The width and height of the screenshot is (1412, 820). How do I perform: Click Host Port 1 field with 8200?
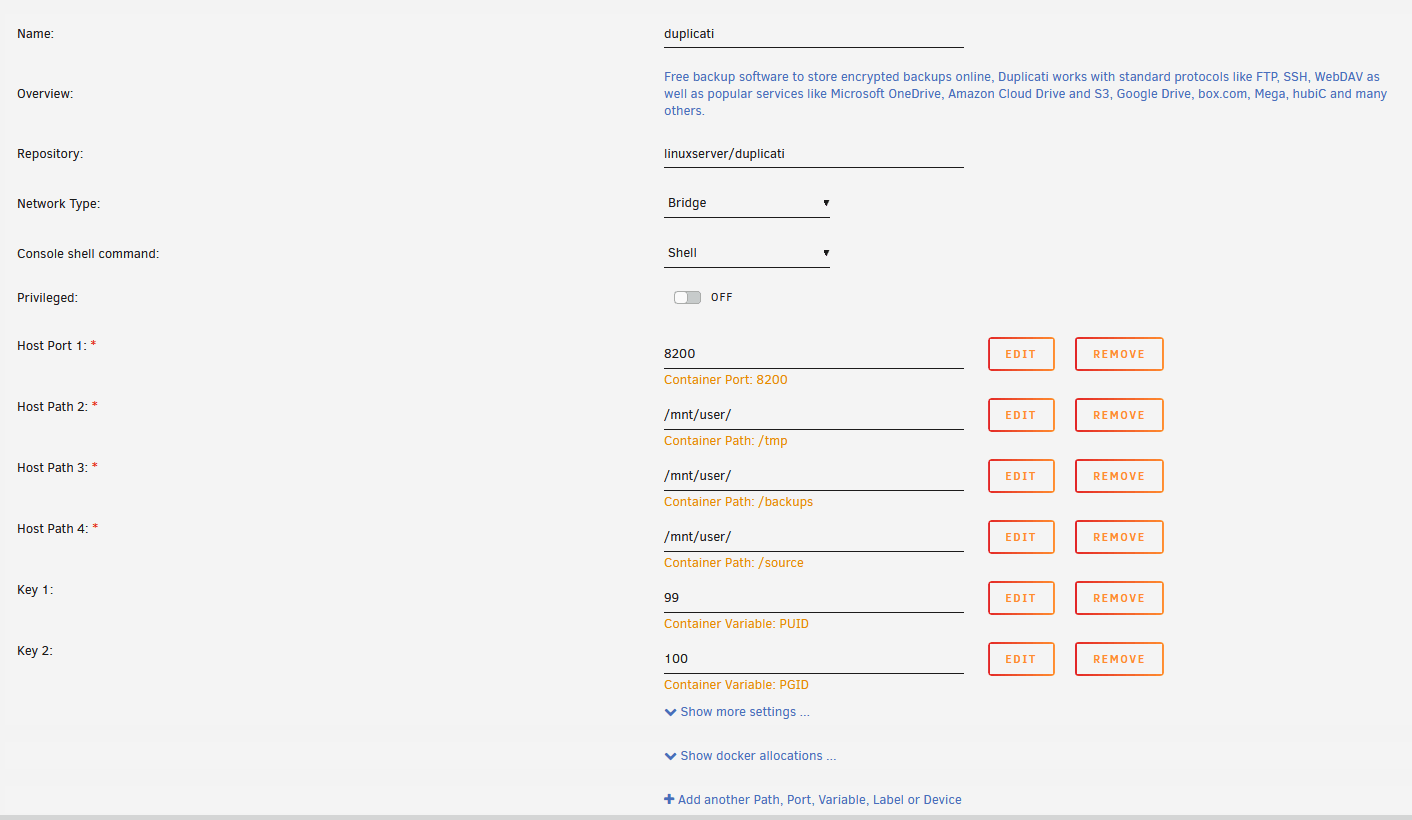click(x=814, y=354)
